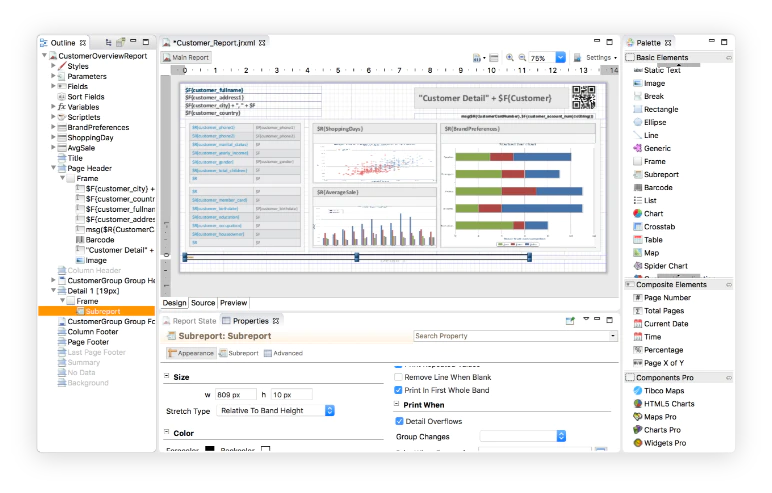Collapse the Composite Elements palette drawer
This screenshot has width=772, height=493.
click(x=729, y=285)
